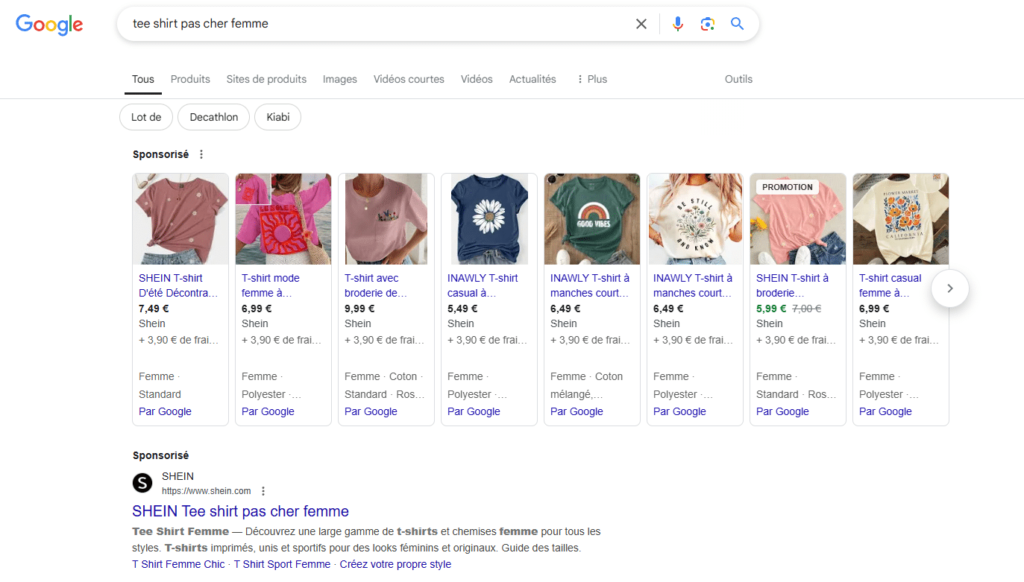Open SHEIN Tee shirt pas cher femme headline

click(240, 511)
